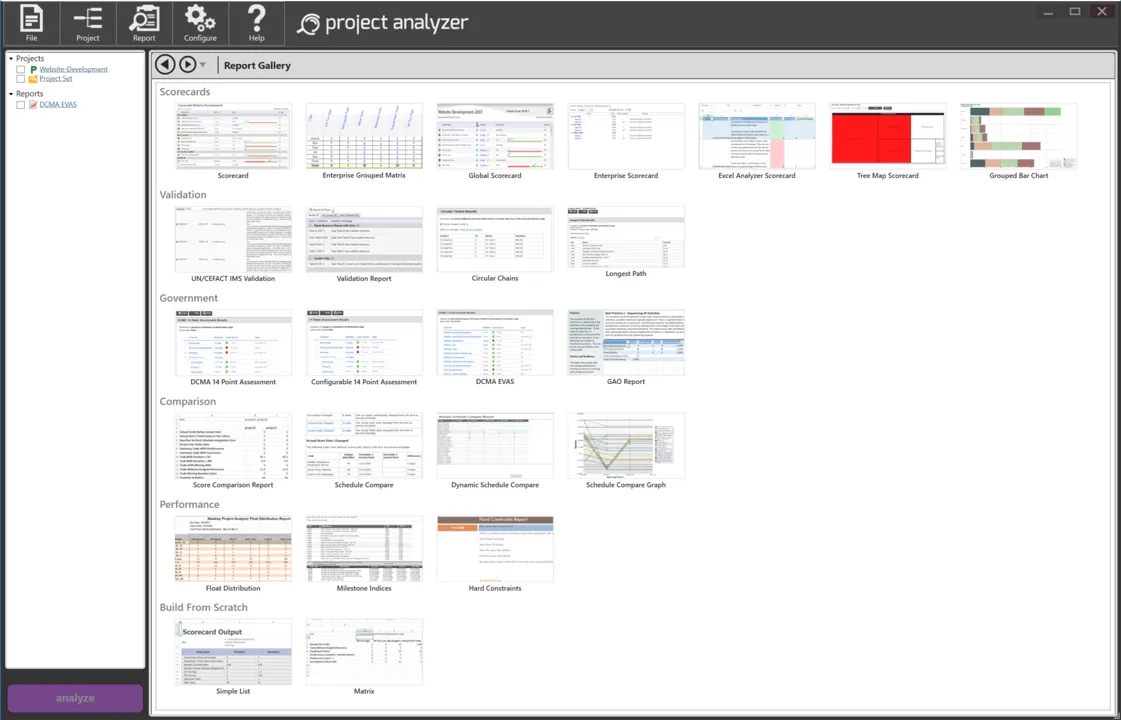Select the Global Scorecard thumbnail
This screenshot has width=1121, height=720.
coord(495,136)
